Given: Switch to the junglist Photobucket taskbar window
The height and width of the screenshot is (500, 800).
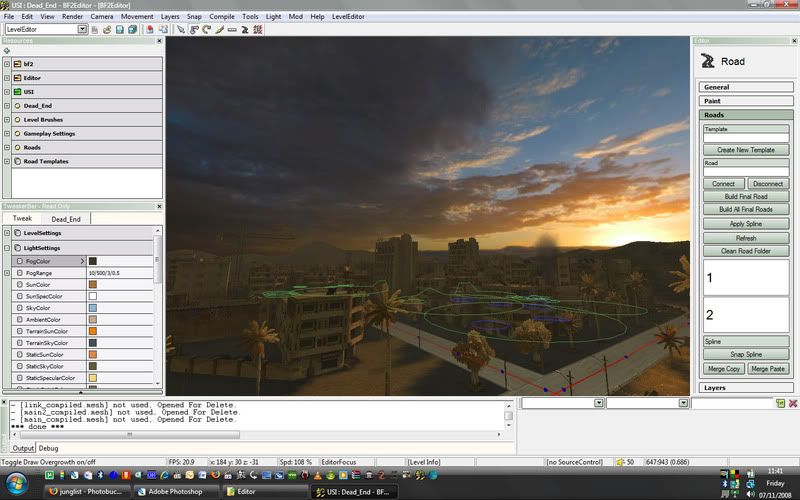Looking at the screenshot, I should 87,492.
